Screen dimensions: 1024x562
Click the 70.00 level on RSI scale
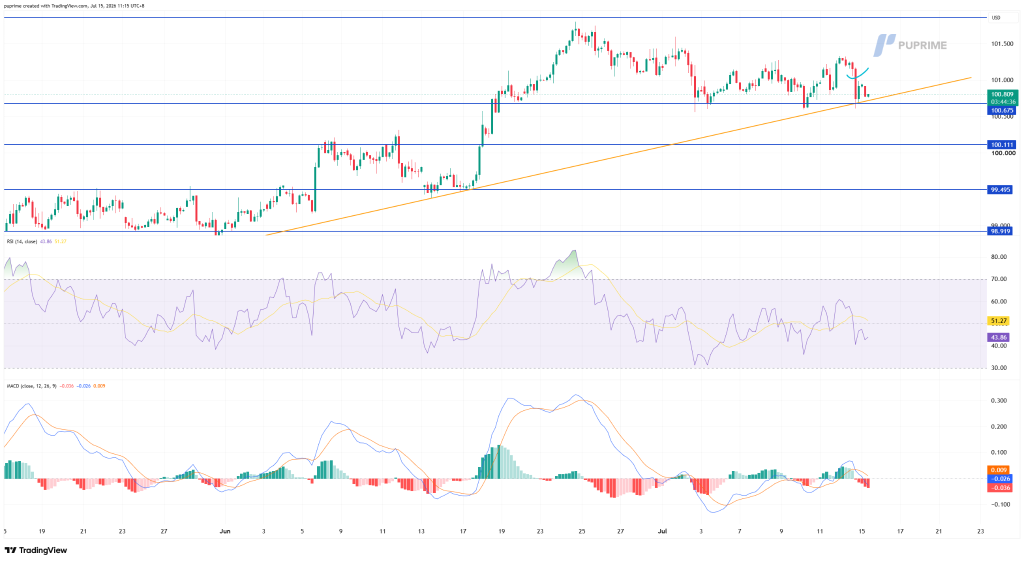999,279
